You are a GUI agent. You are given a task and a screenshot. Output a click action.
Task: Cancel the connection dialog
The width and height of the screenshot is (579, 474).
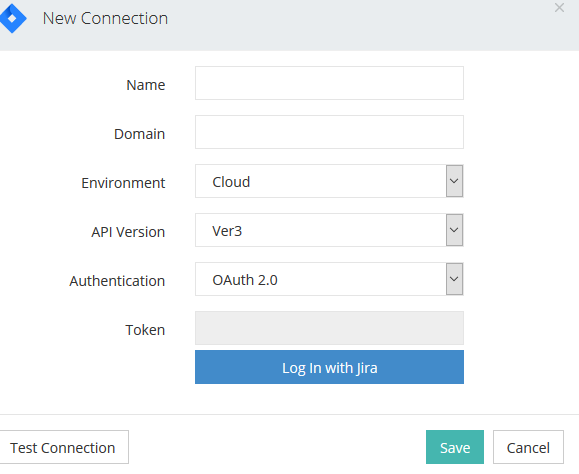[x=528, y=447]
